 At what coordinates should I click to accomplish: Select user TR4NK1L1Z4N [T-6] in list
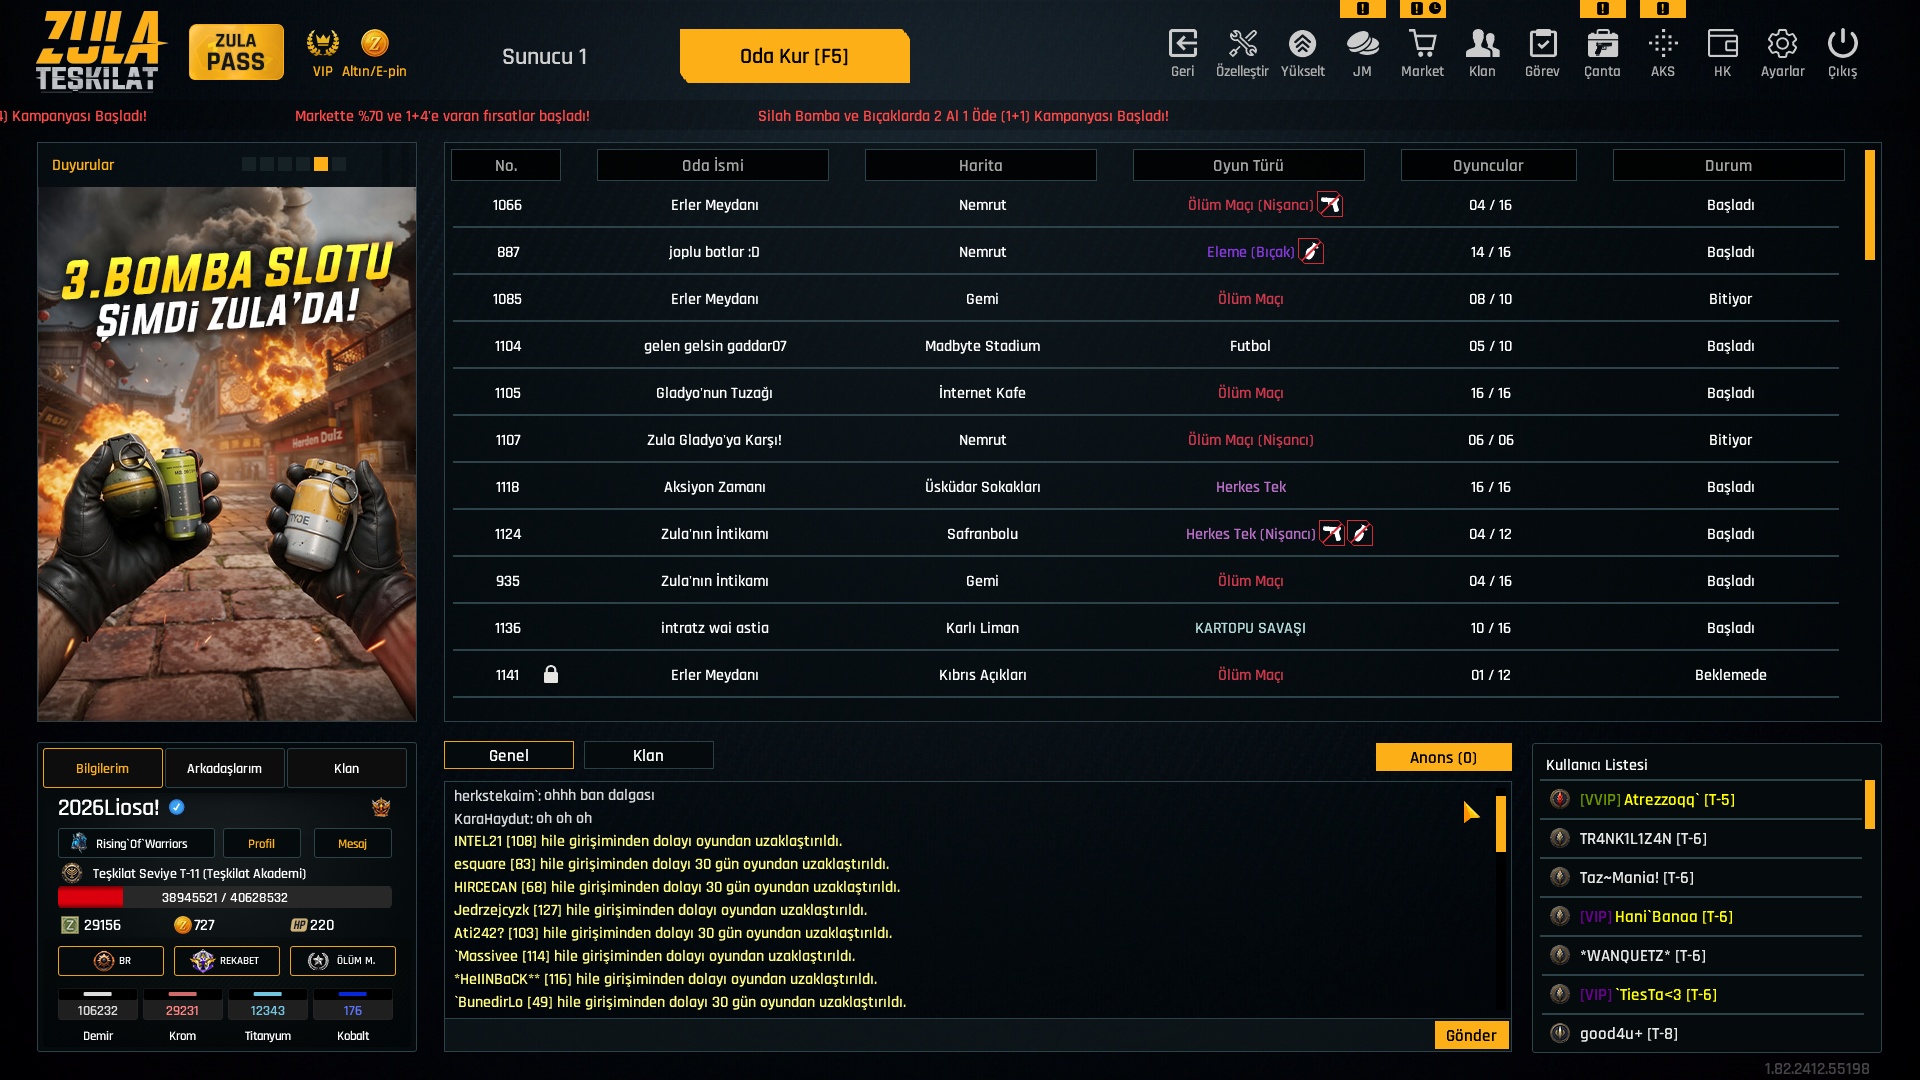tap(1702, 839)
